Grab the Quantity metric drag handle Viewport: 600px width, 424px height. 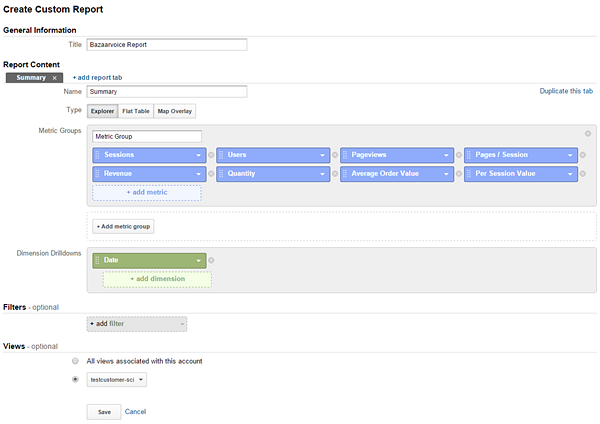(221, 174)
